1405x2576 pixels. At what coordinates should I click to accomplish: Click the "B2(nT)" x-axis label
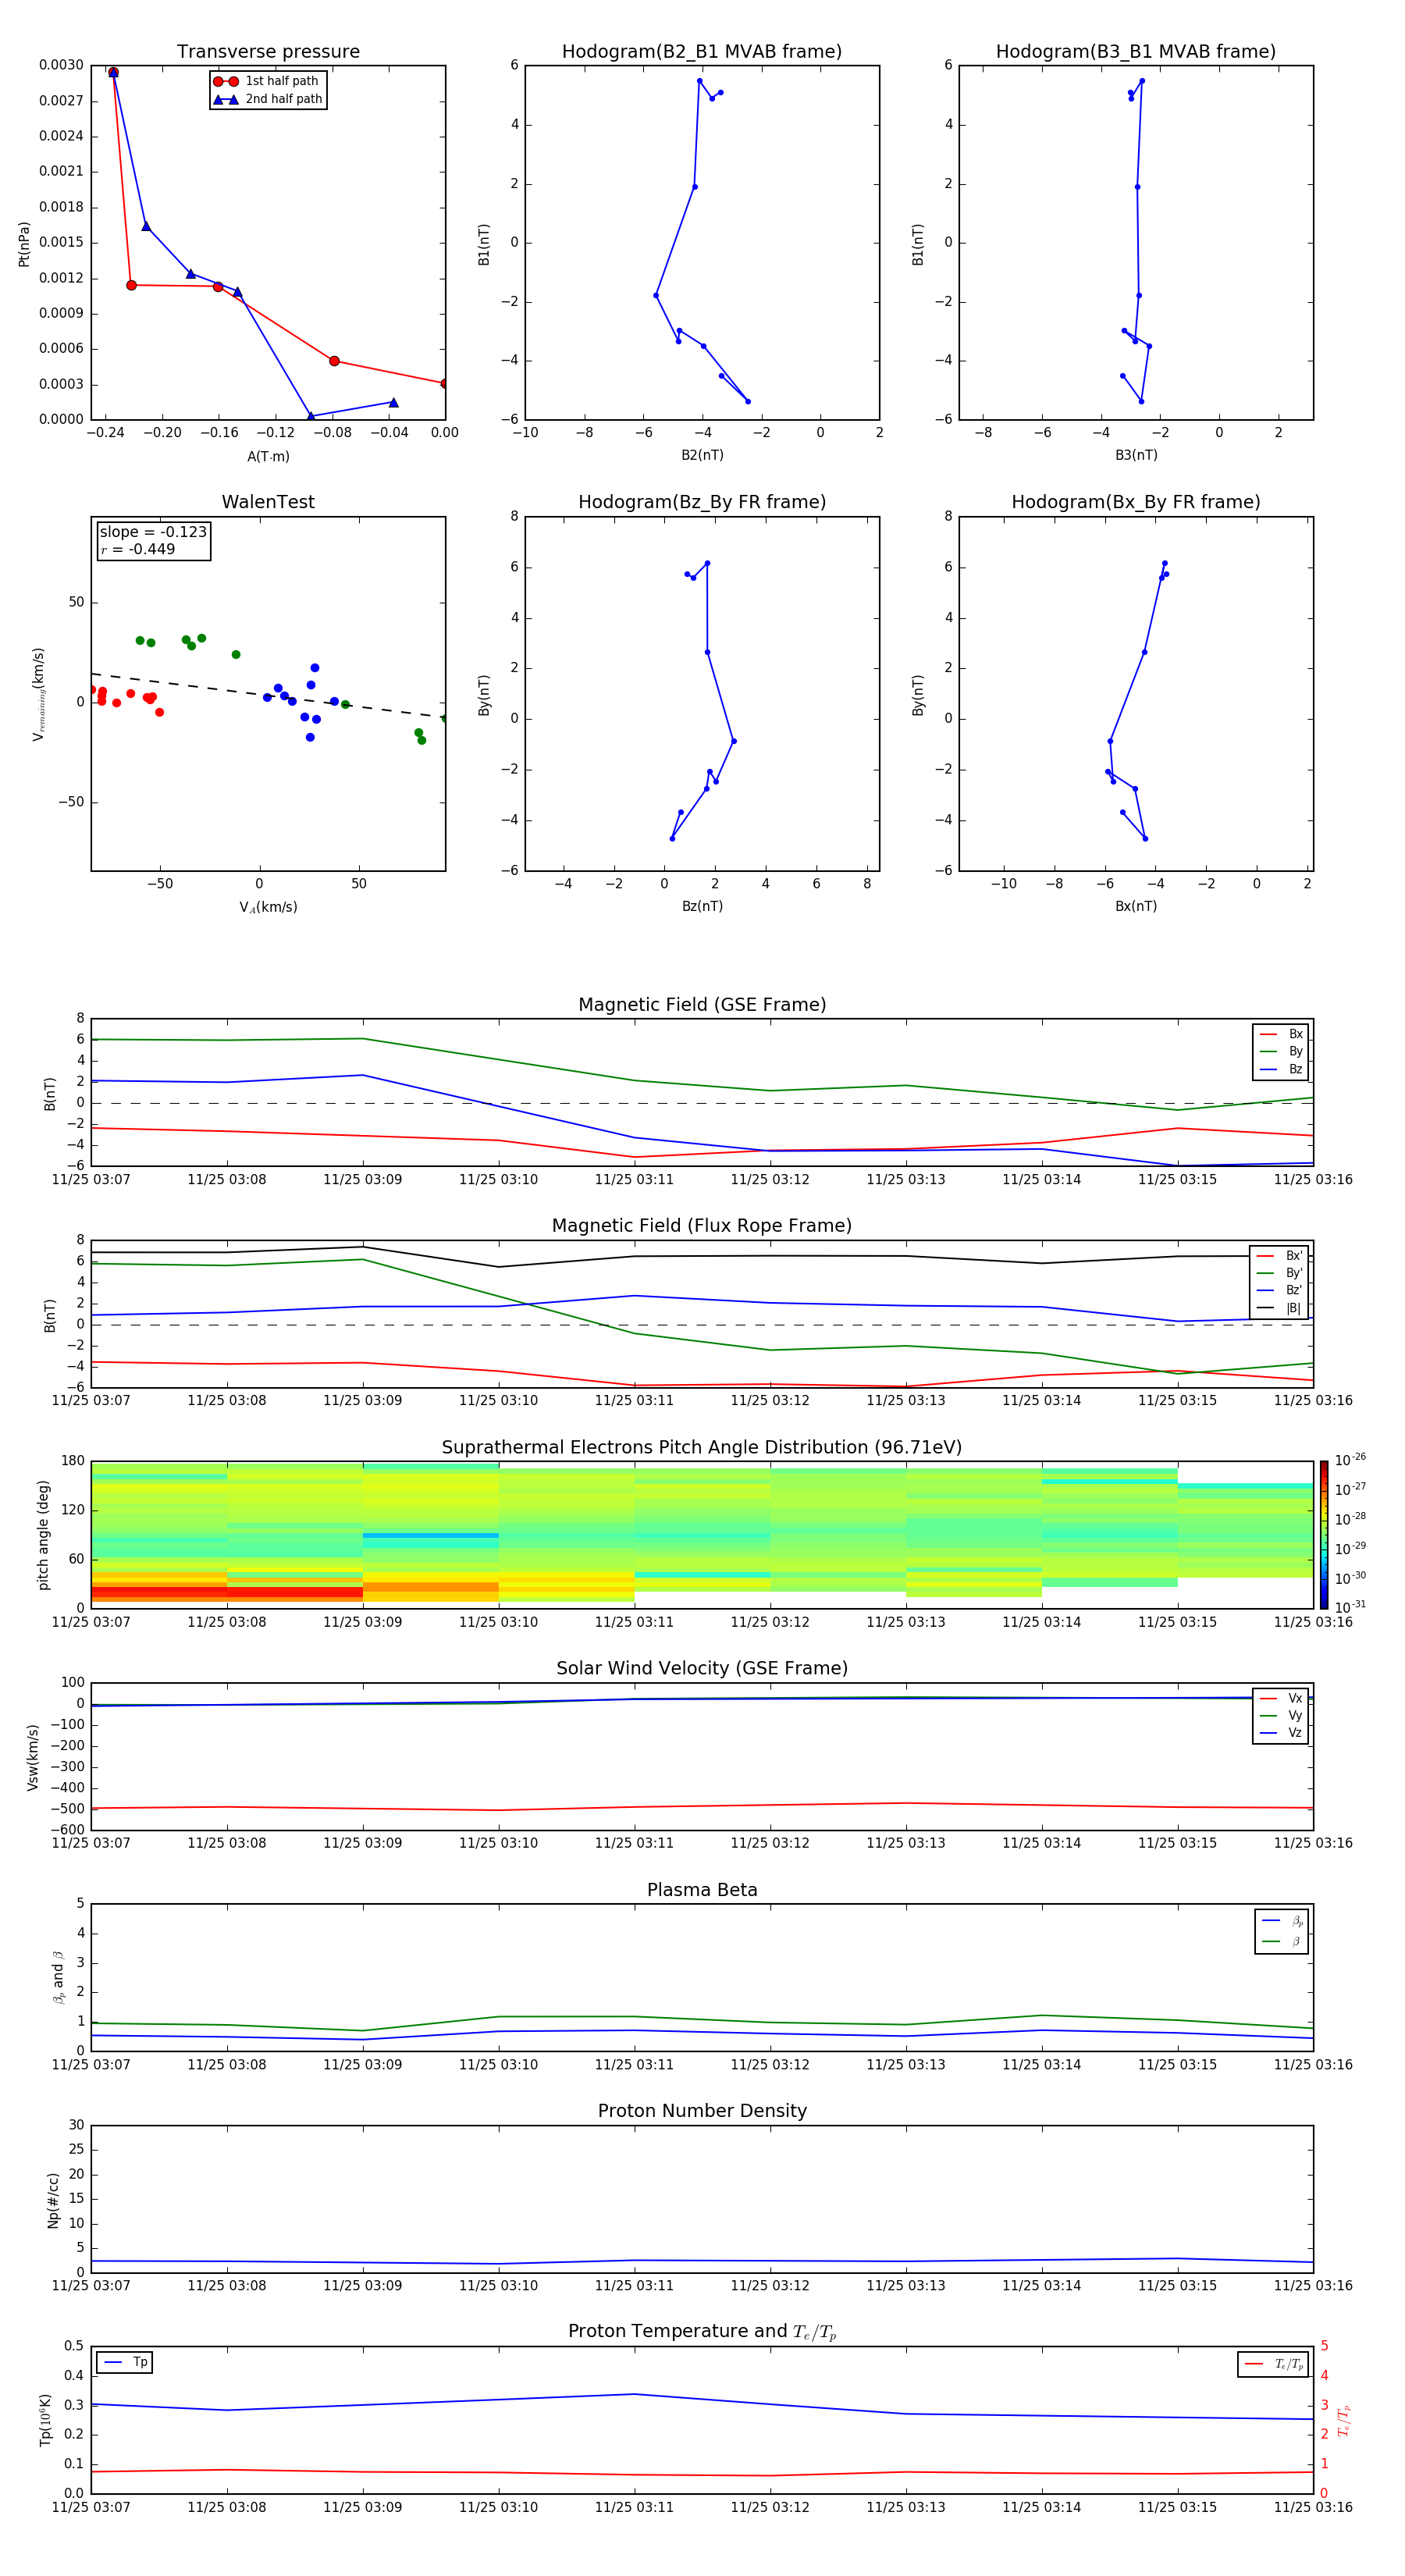(x=702, y=455)
